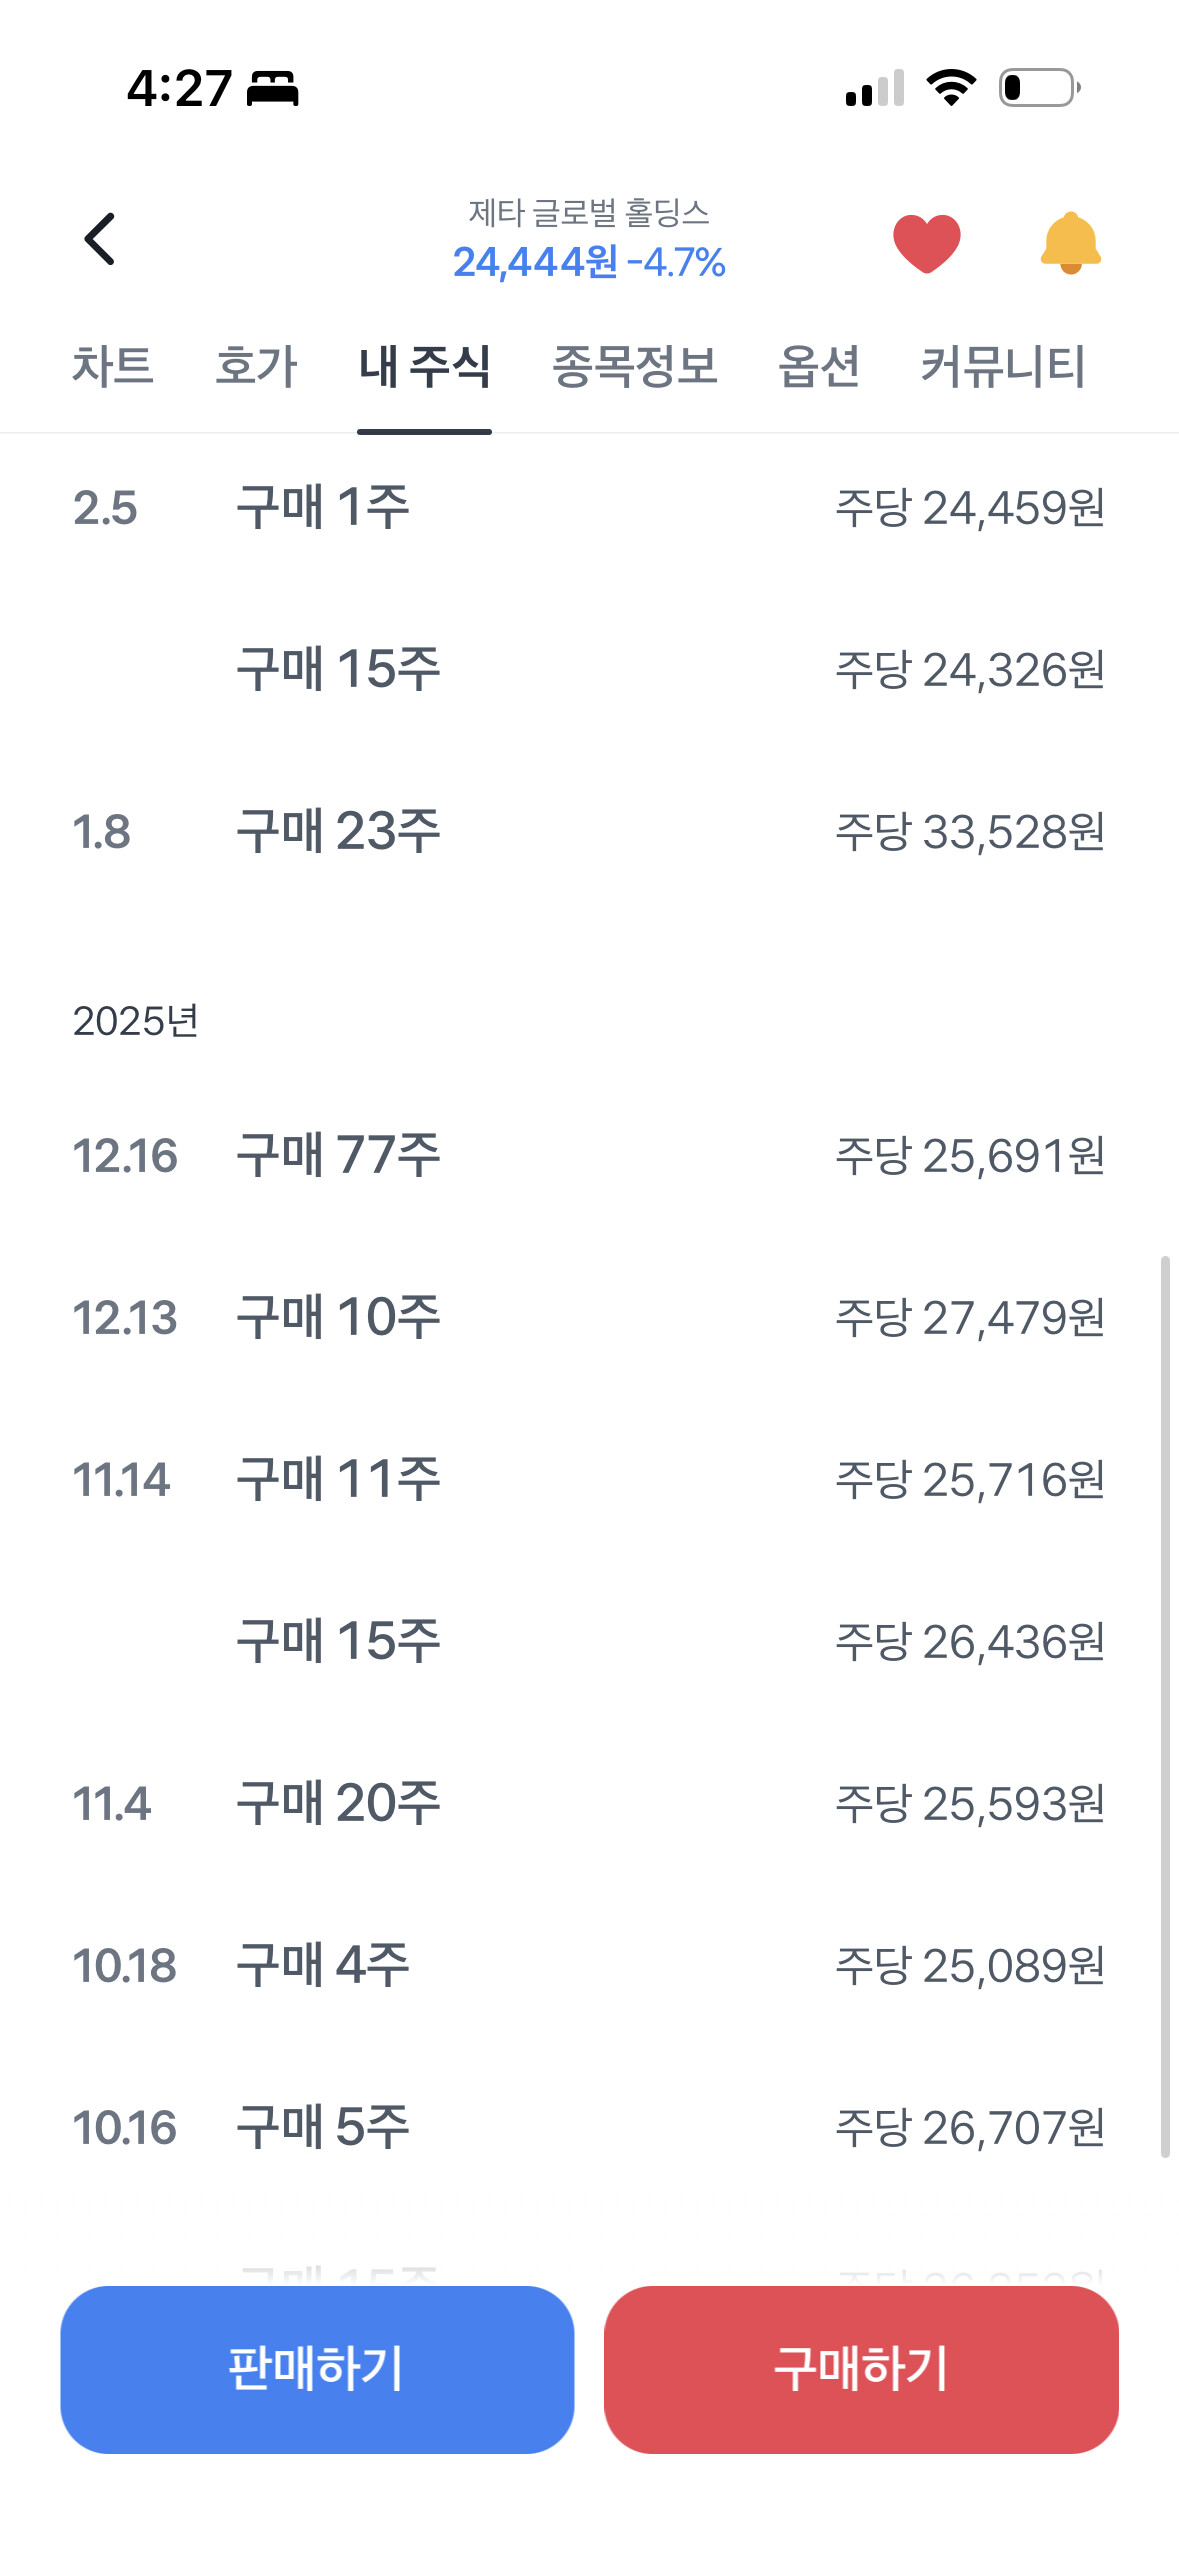Select the 1.8 구매 23주 transaction row
The width and height of the screenshot is (1179, 2556).
[x=588, y=831]
